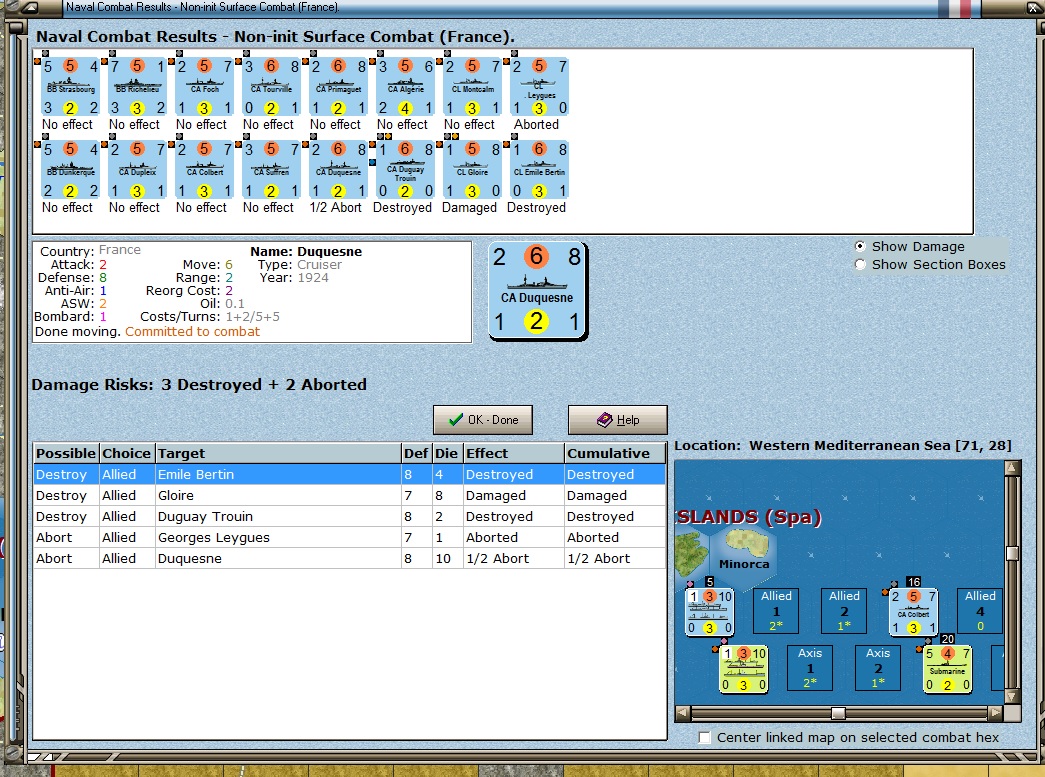Screen dimensions: 1045x777
Task: Click the Die column header
Action: point(447,453)
